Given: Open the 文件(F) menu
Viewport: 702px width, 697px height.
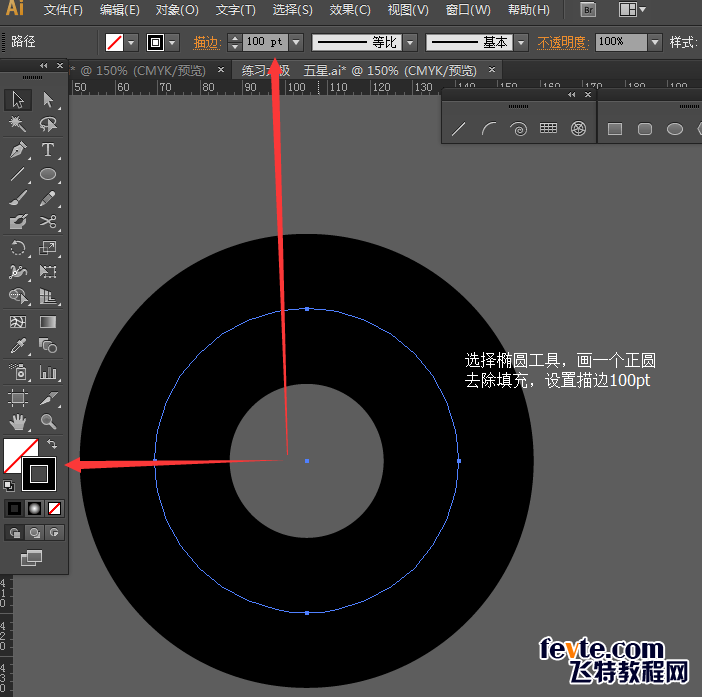Looking at the screenshot, I should [x=63, y=10].
